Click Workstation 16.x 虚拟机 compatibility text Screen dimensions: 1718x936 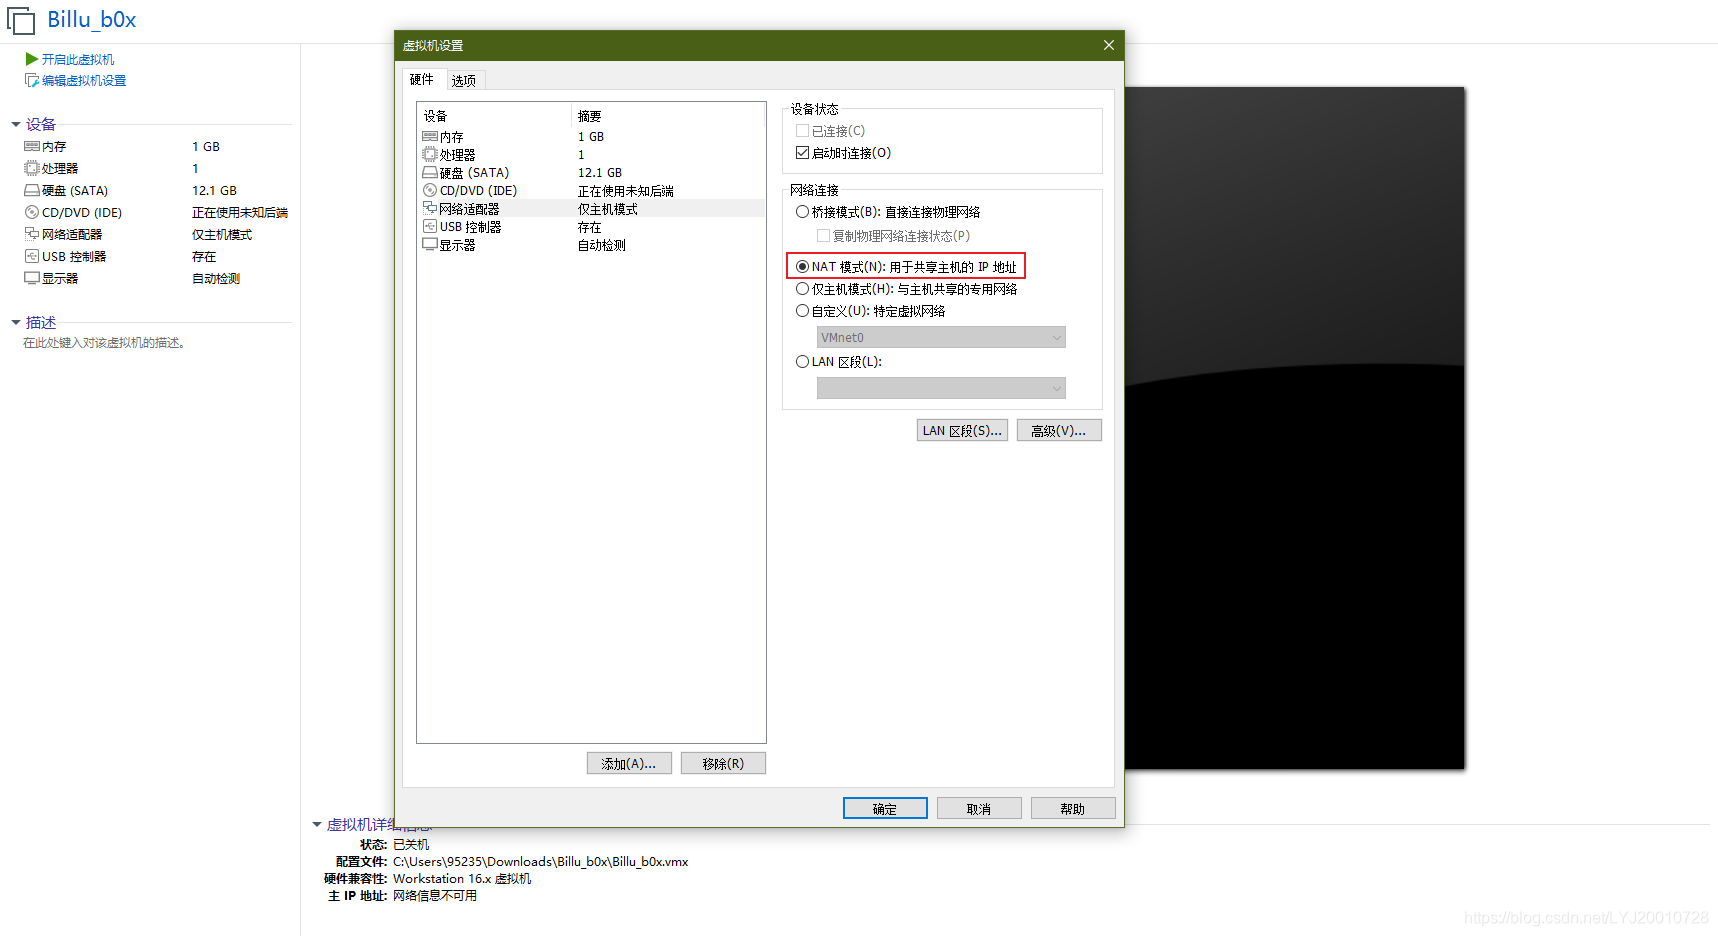462,879
